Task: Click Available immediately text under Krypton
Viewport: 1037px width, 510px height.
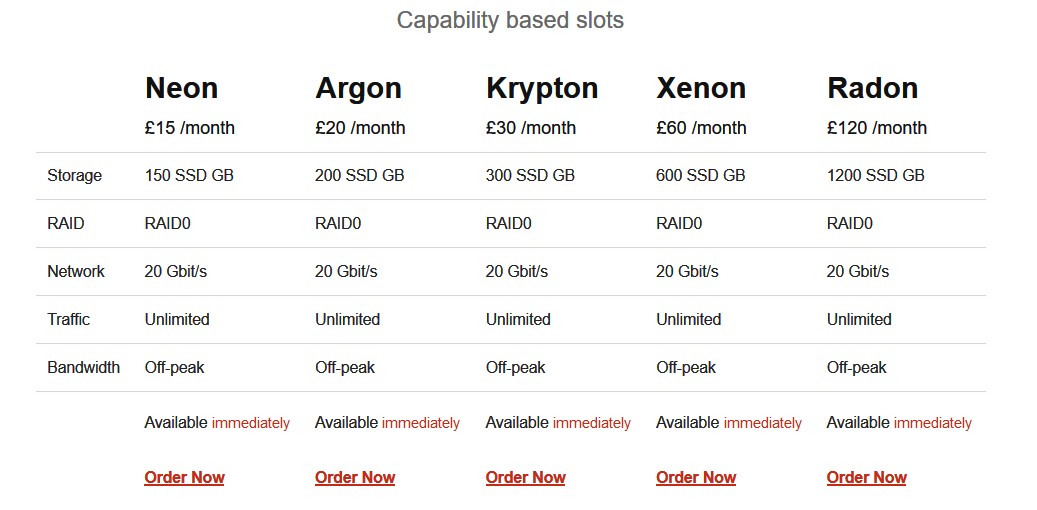Action: tap(558, 423)
